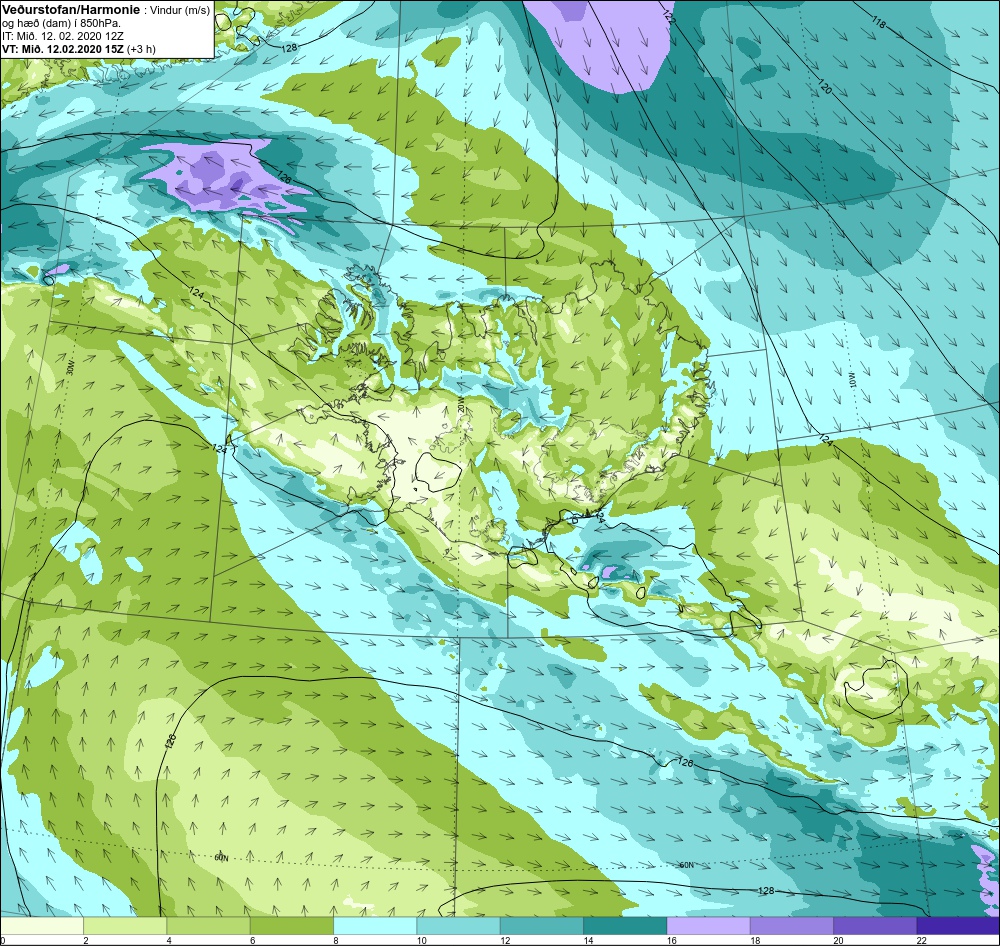The height and width of the screenshot is (946, 1000).
Task: Click the darkest purple legend swatch above 22
Action: pos(958,926)
